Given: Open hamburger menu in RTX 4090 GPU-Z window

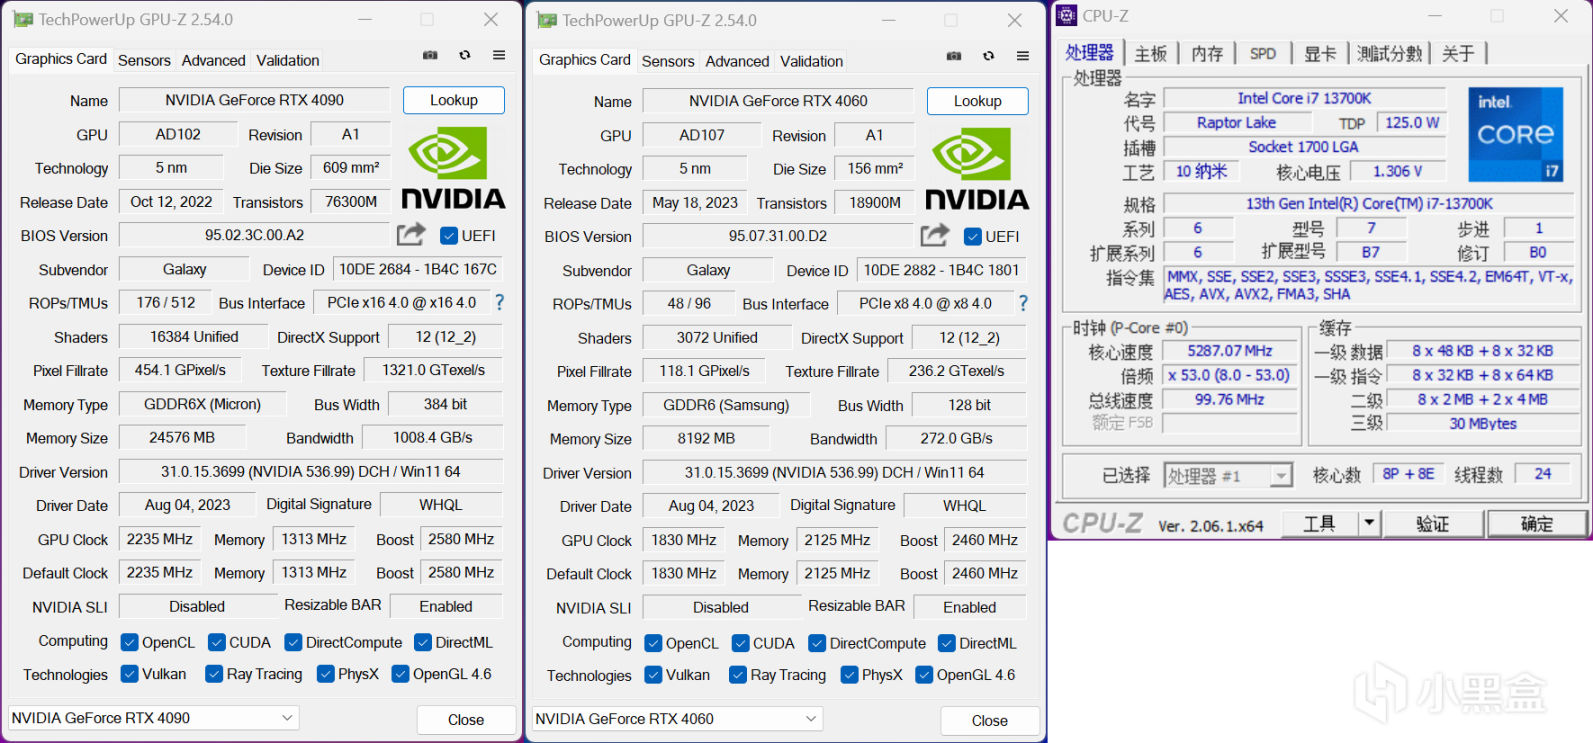Looking at the screenshot, I should pyautogui.click(x=499, y=55).
